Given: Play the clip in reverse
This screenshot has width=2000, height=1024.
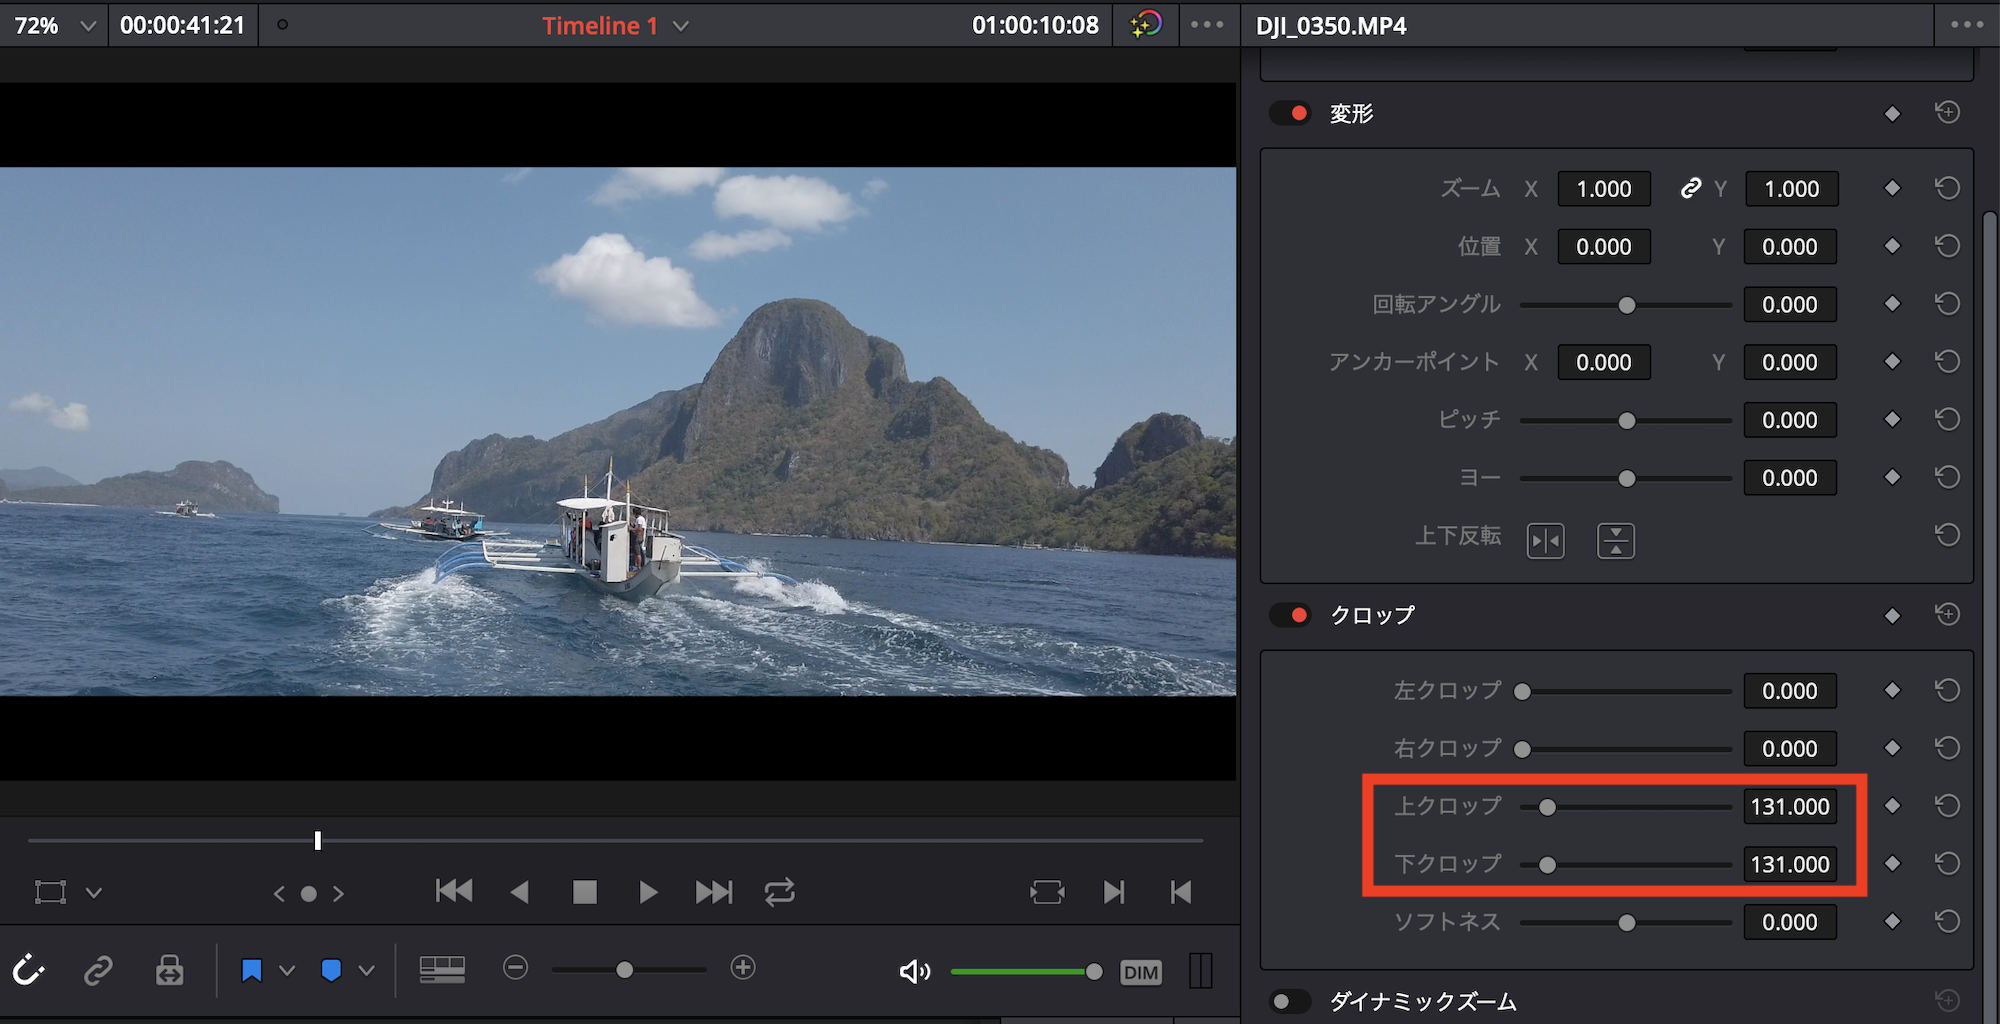Looking at the screenshot, I should click(x=519, y=892).
